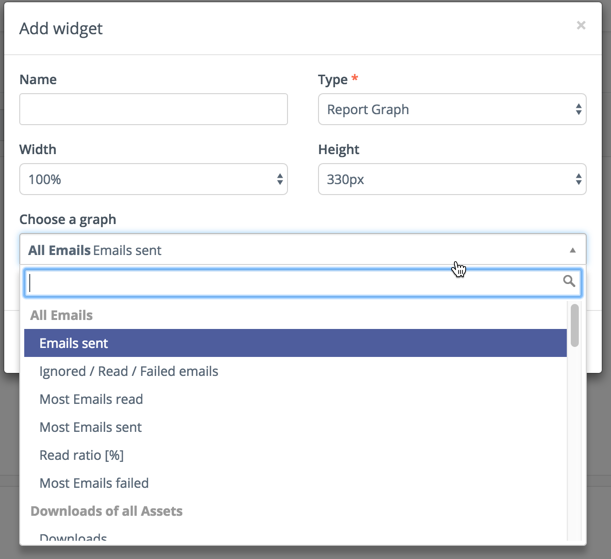Select Ignored / Read / Failed emails

click(129, 371)
